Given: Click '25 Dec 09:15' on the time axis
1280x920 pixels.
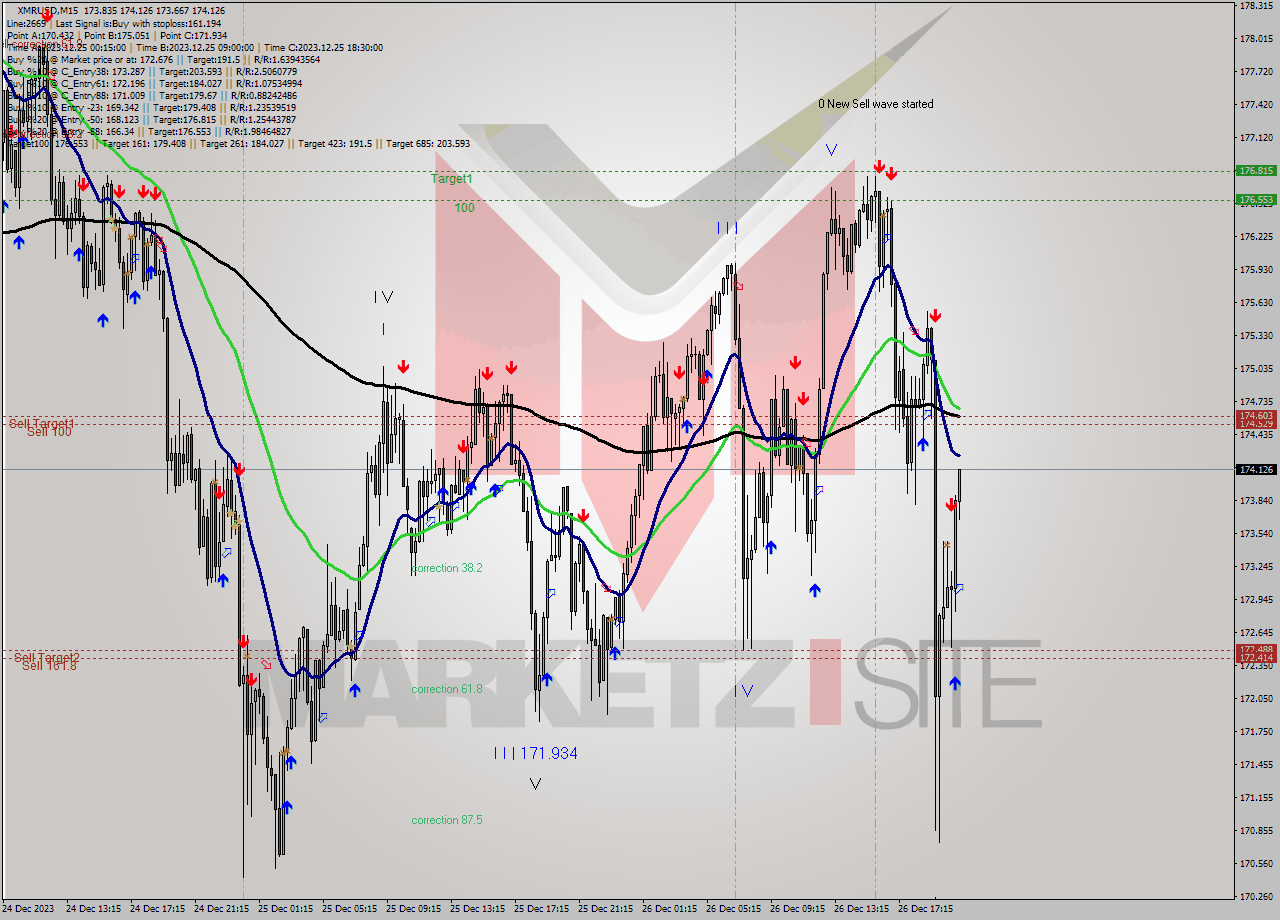Looking at the screenshot, I should pos(414,910).
